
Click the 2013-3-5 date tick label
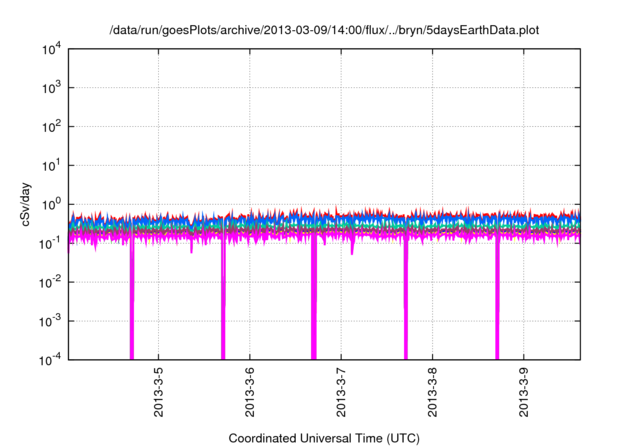pos(159,392)
